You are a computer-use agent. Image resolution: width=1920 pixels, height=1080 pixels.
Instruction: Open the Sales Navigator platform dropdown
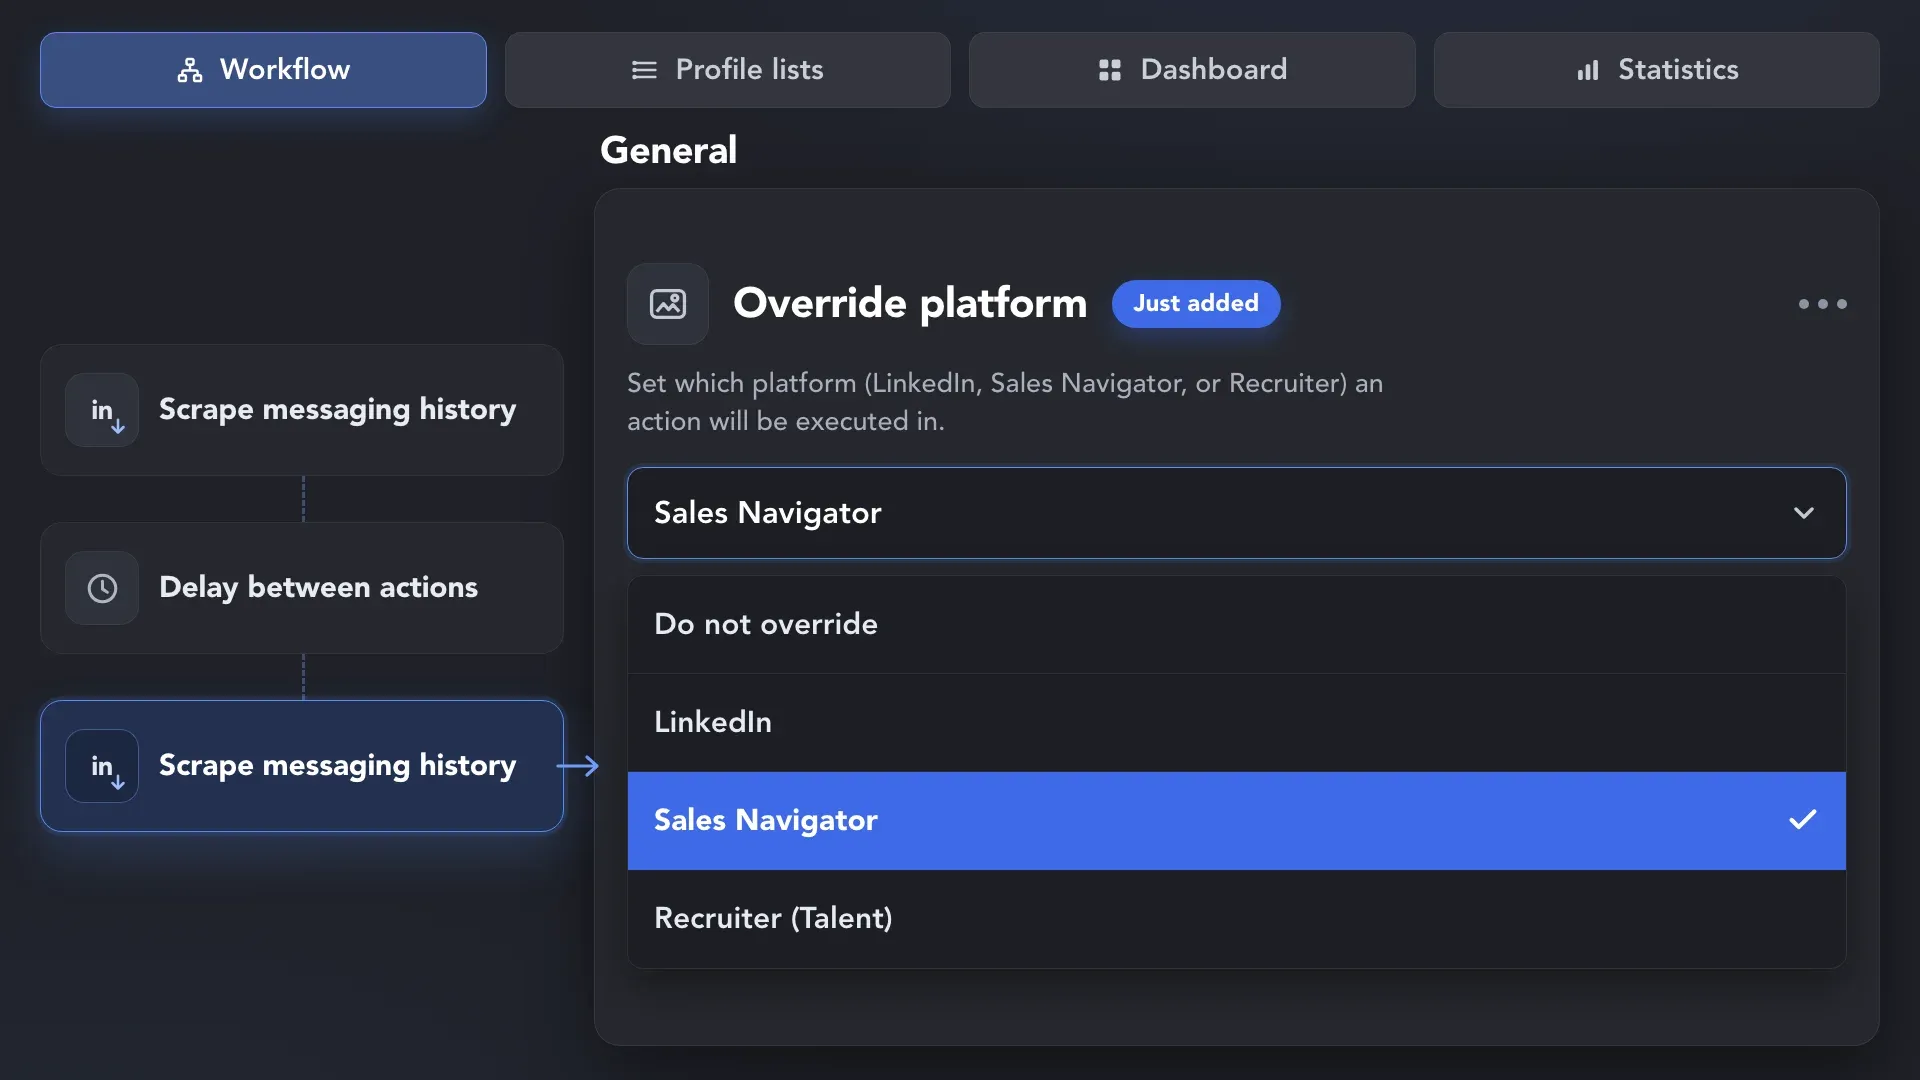point(1236,513)
